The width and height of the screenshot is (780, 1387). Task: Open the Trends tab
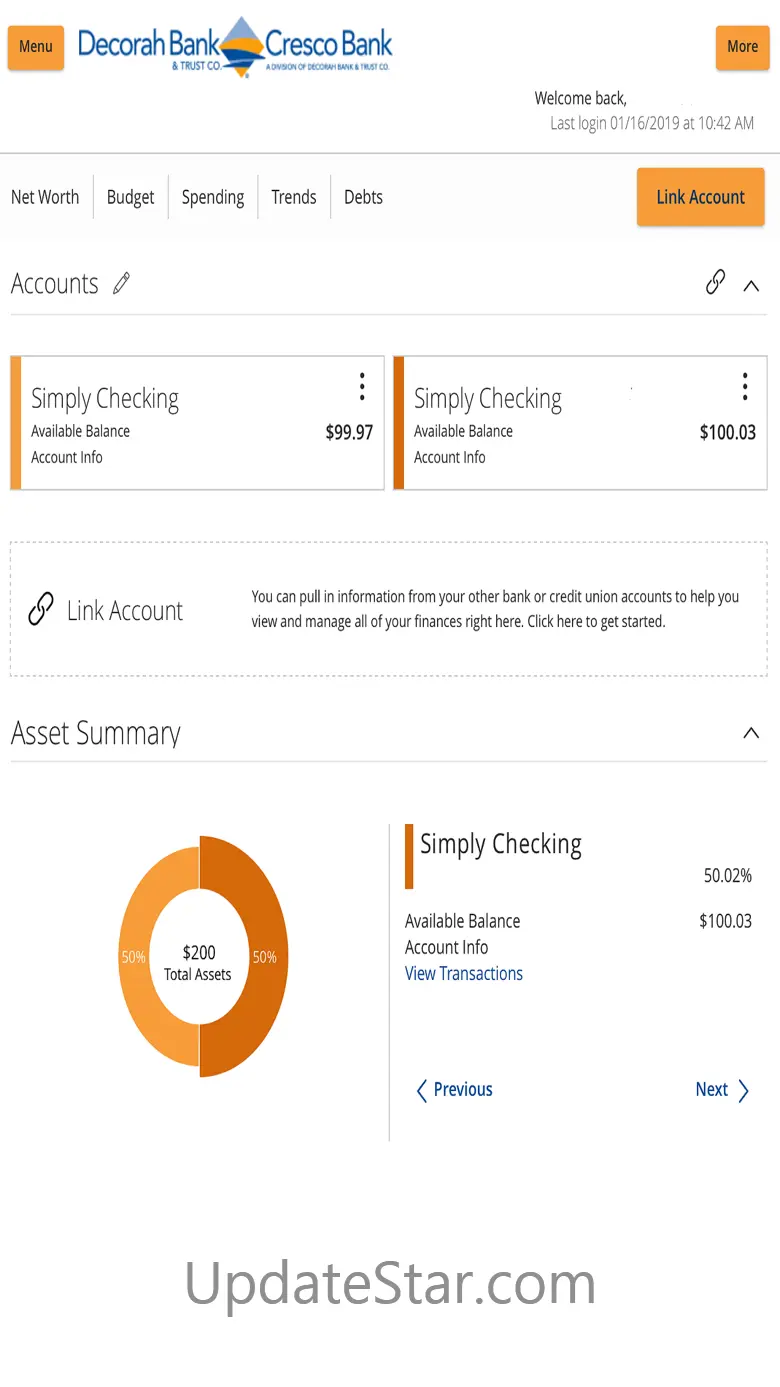294,197
